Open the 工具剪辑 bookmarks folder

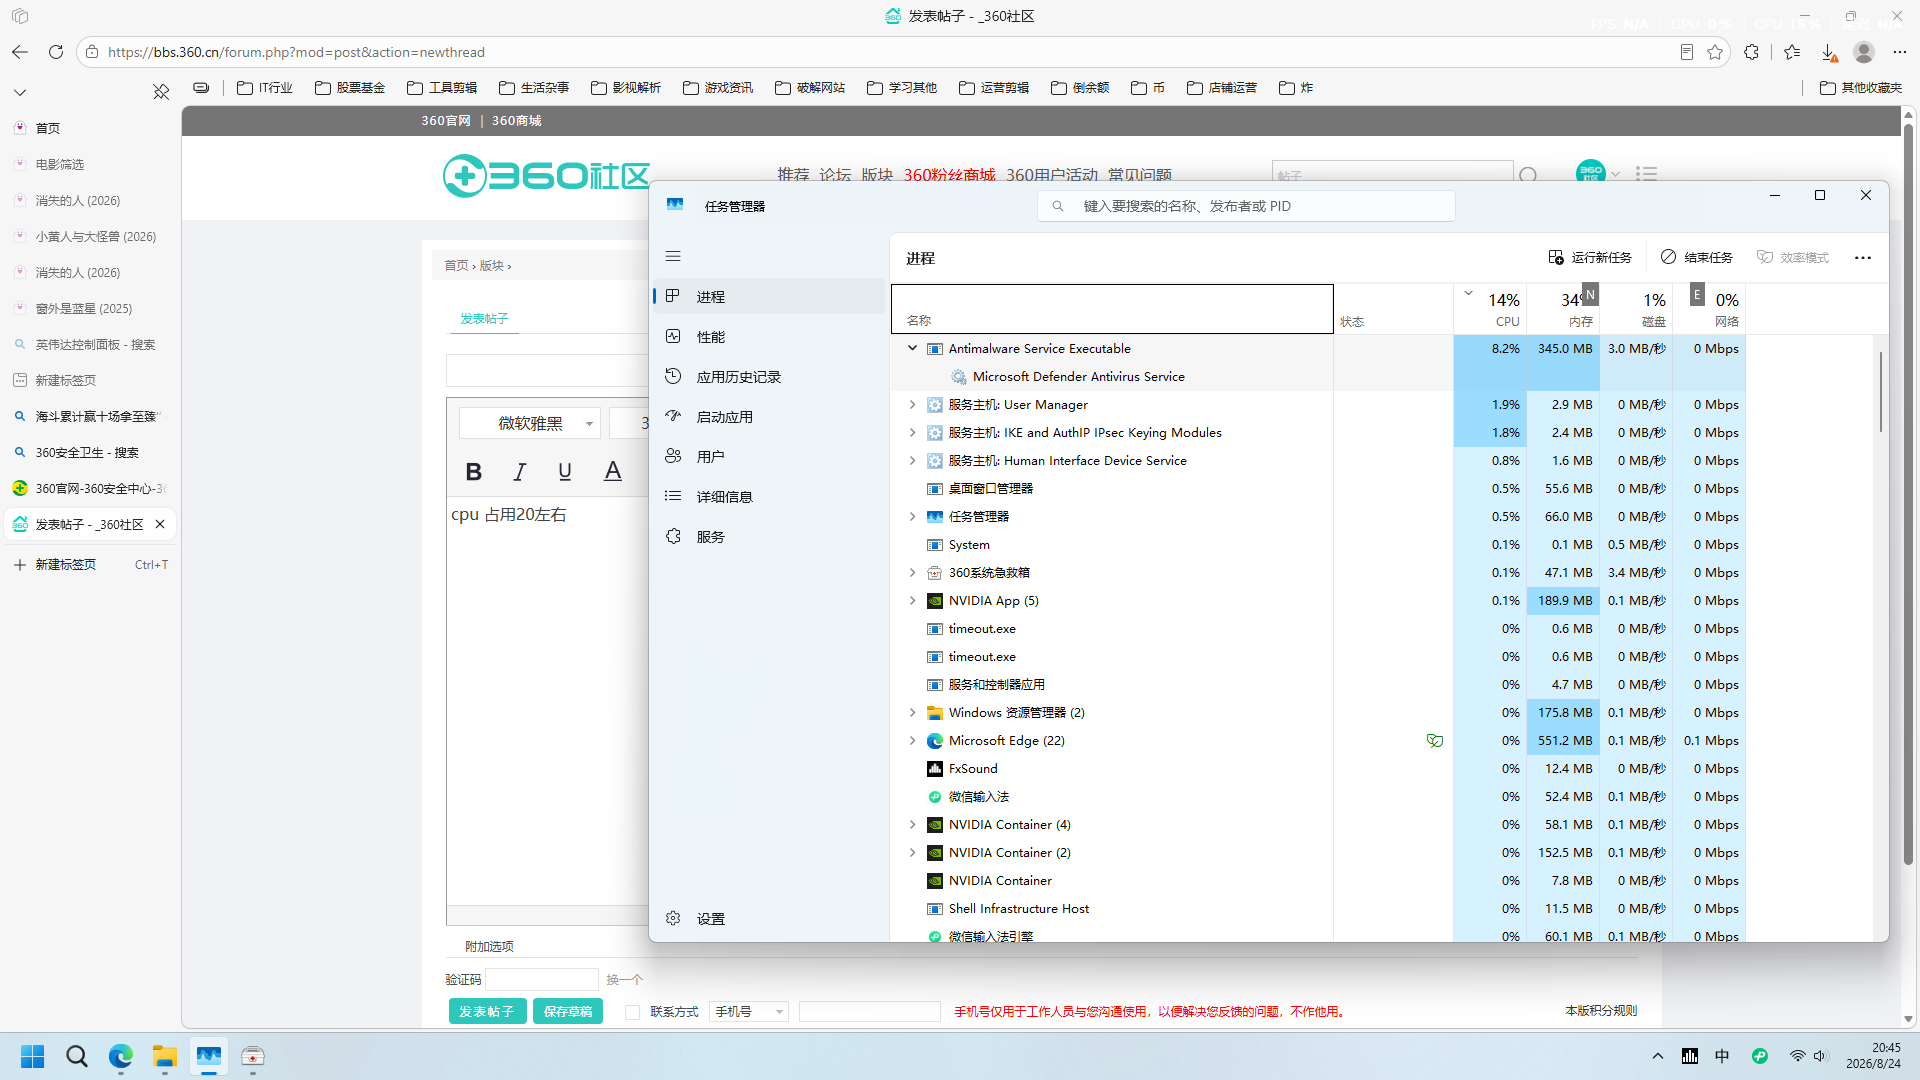coord(442,88)
